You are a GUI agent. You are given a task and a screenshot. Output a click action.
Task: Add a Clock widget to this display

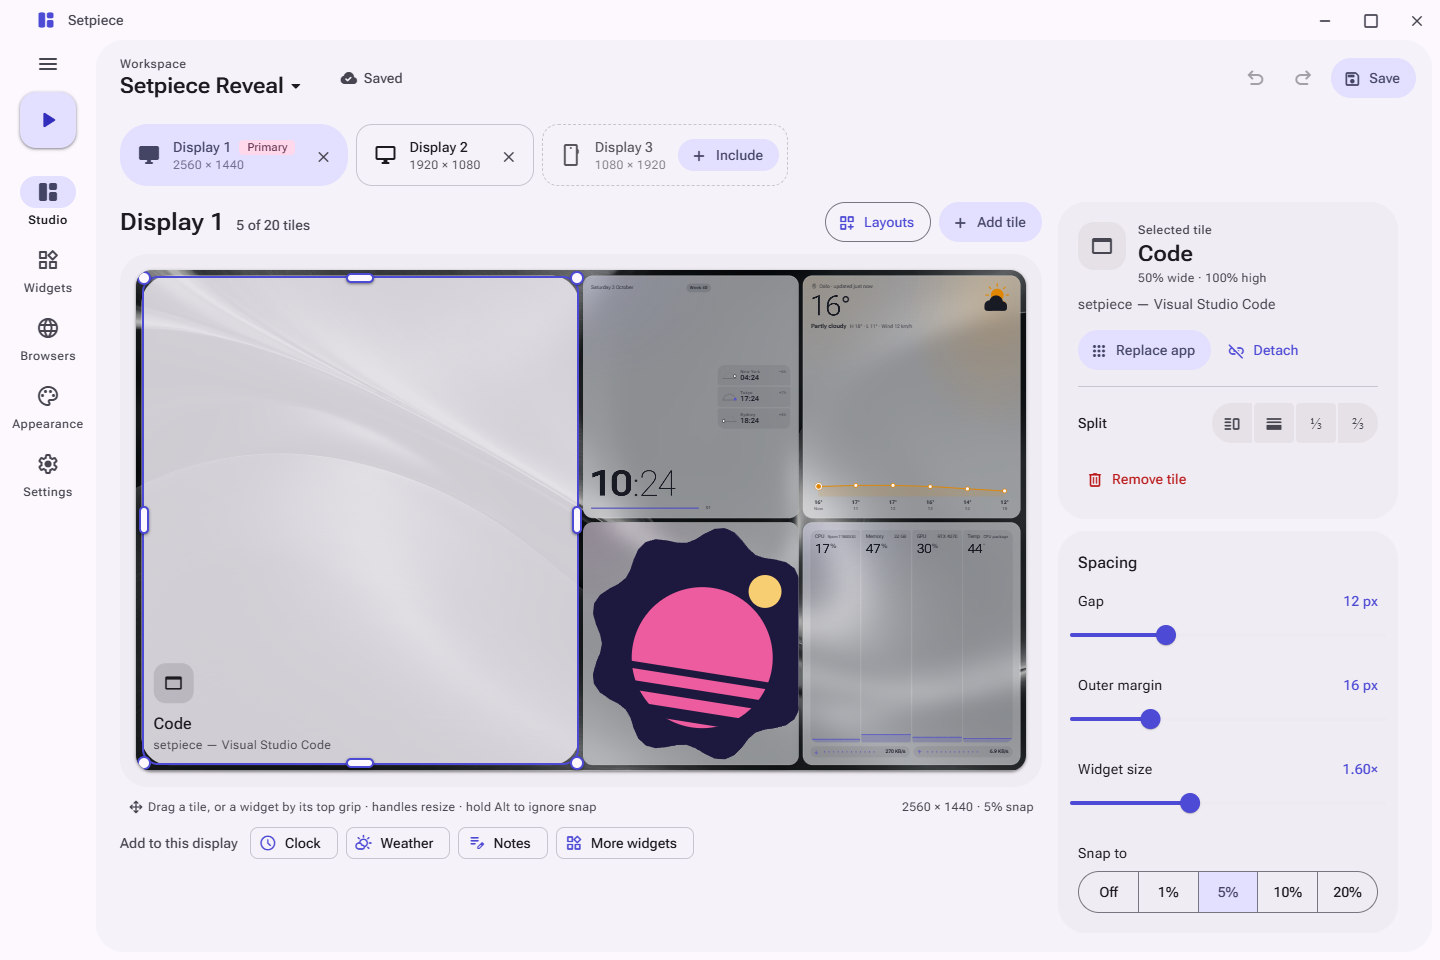(293, 843)
